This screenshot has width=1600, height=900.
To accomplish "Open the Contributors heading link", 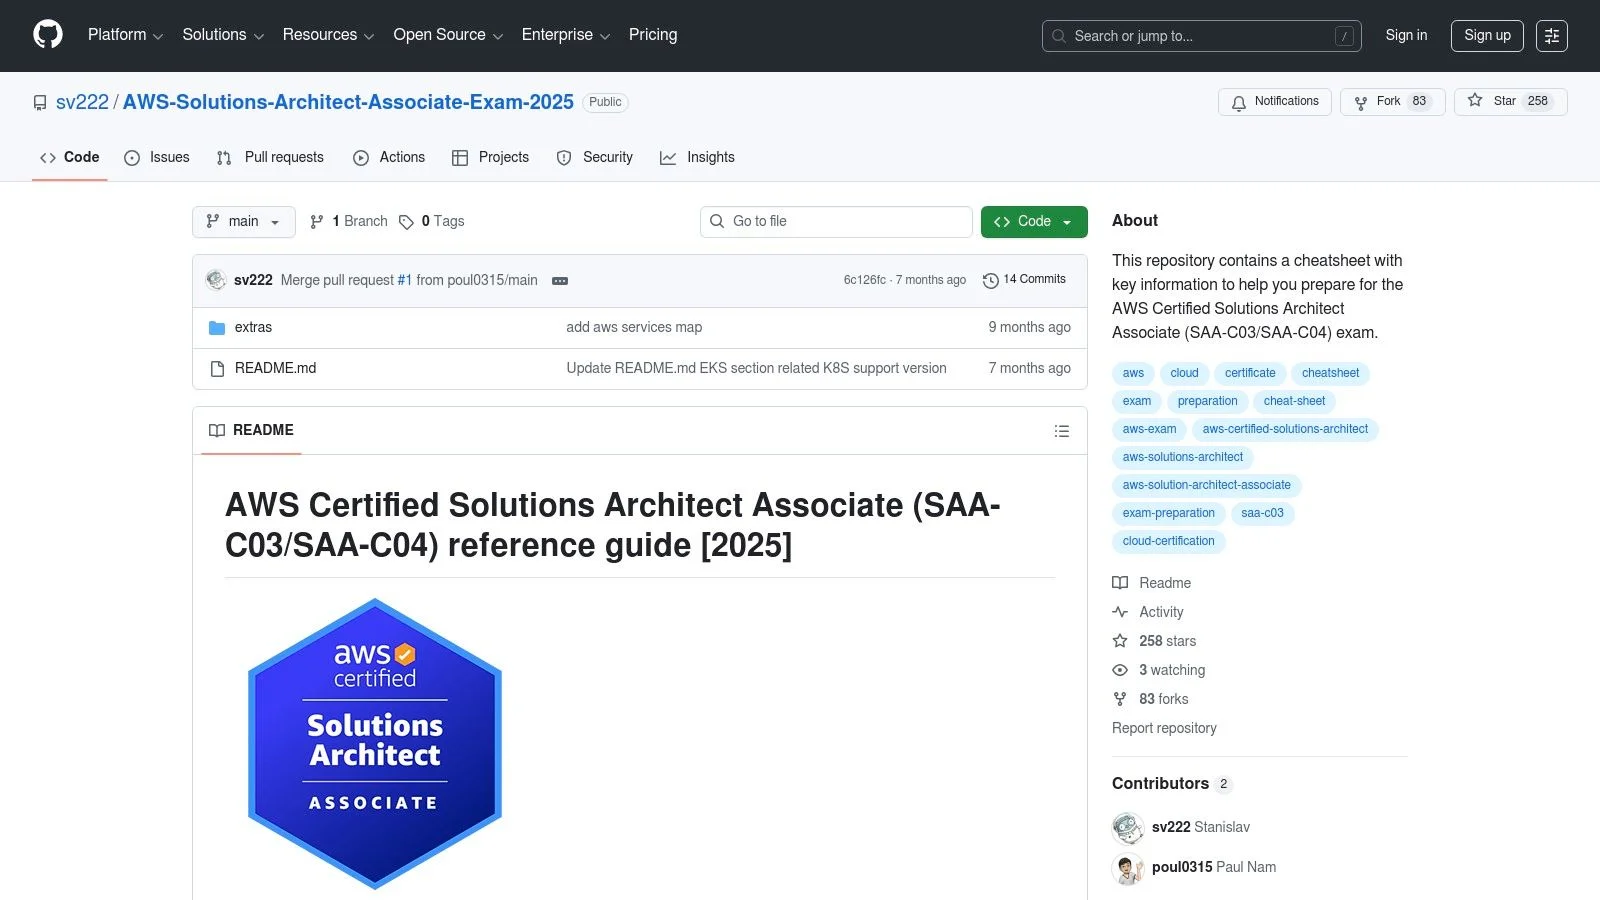I will click(1172, 784).
